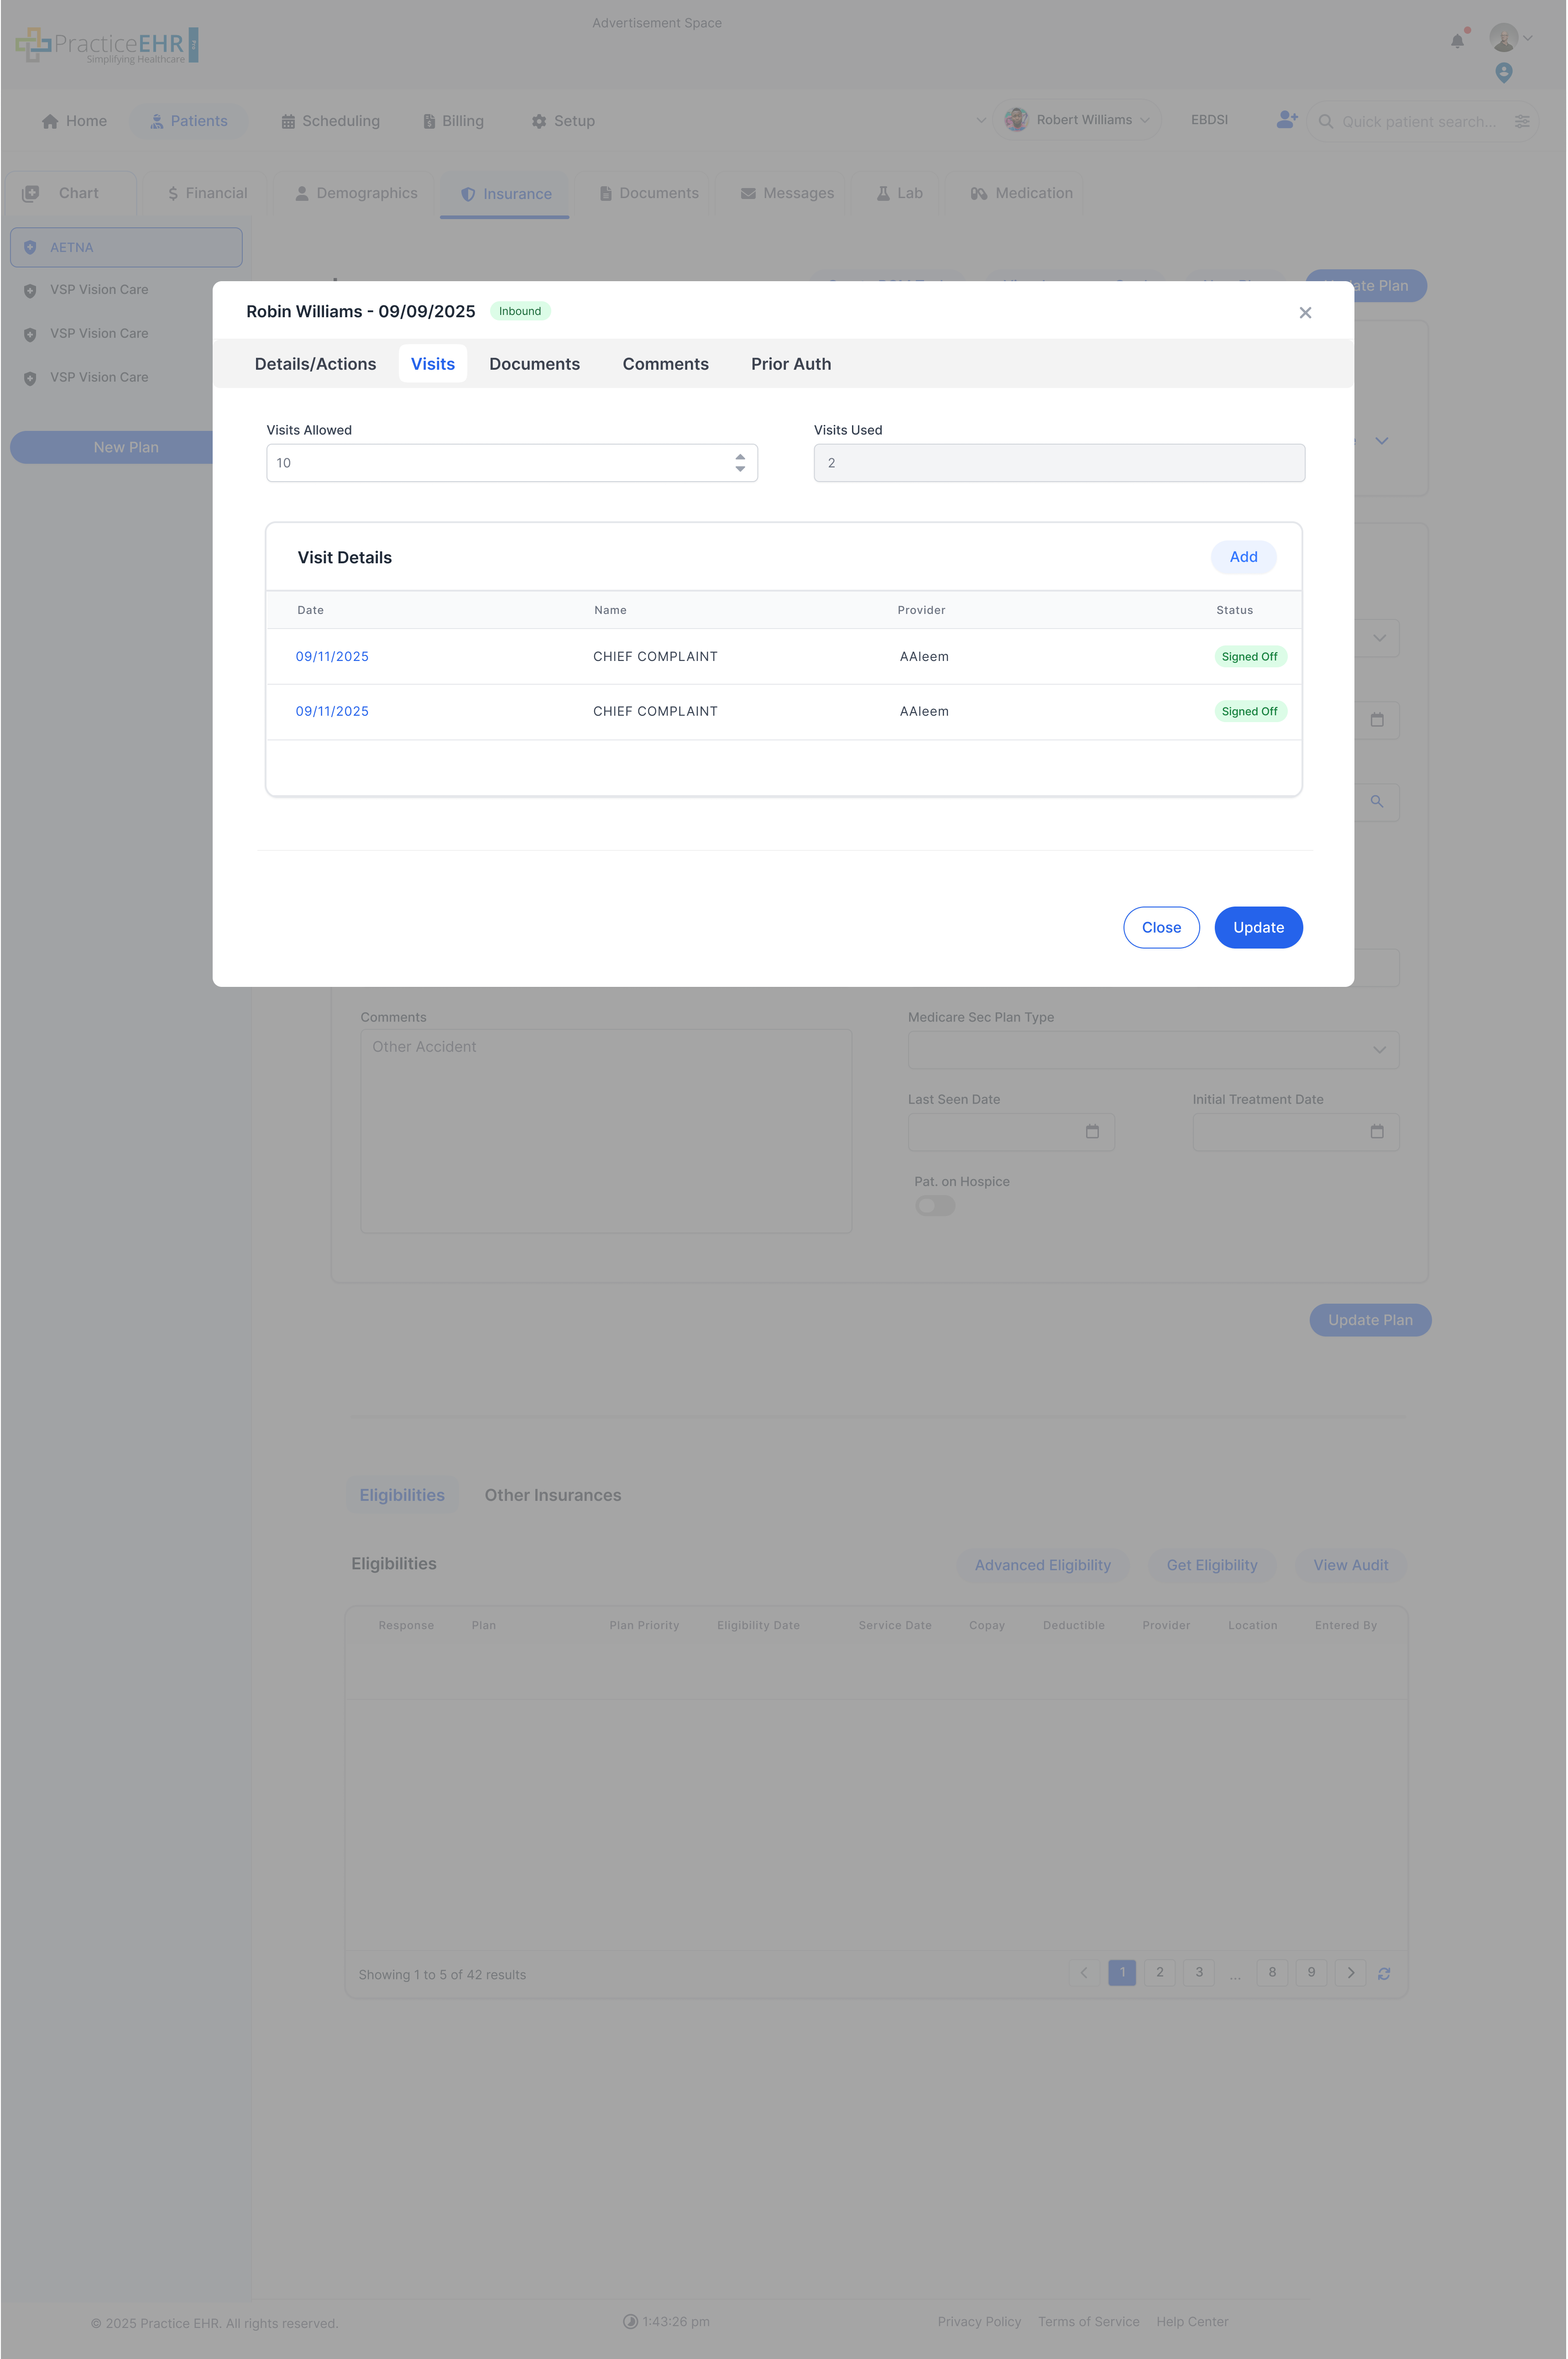Screen dimensions: 1568x2359
Task: Click Add in the Visit Details panel
Action: [1243, 557]
